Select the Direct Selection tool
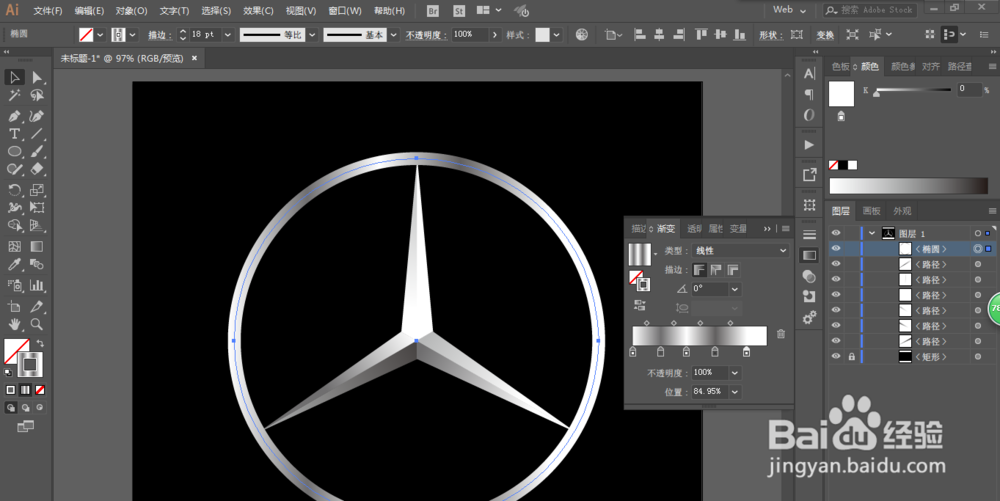 click(37, 77)
